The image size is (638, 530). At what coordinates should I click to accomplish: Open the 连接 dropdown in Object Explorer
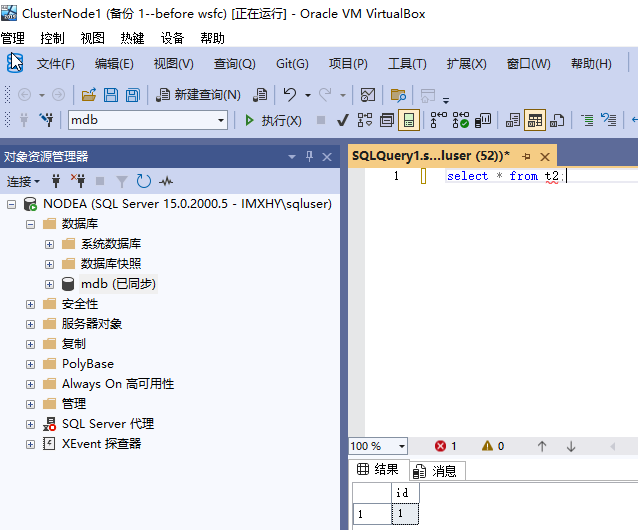[x=23, y=181]
